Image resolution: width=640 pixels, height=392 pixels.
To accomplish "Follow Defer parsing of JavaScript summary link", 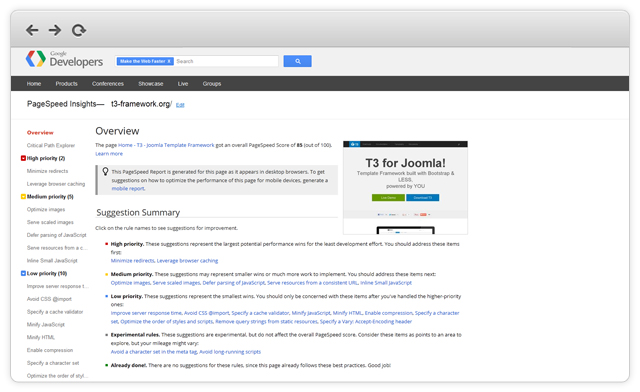I will [233, 283].
